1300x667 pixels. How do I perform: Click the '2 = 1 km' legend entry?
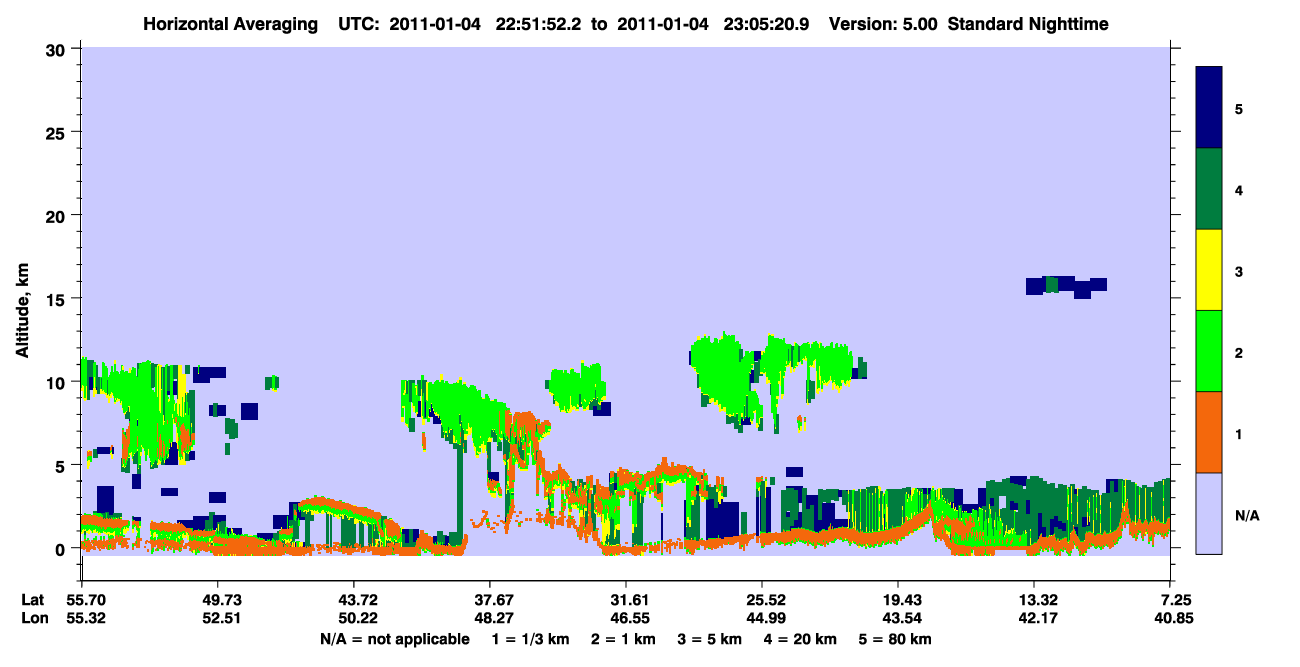623,639
